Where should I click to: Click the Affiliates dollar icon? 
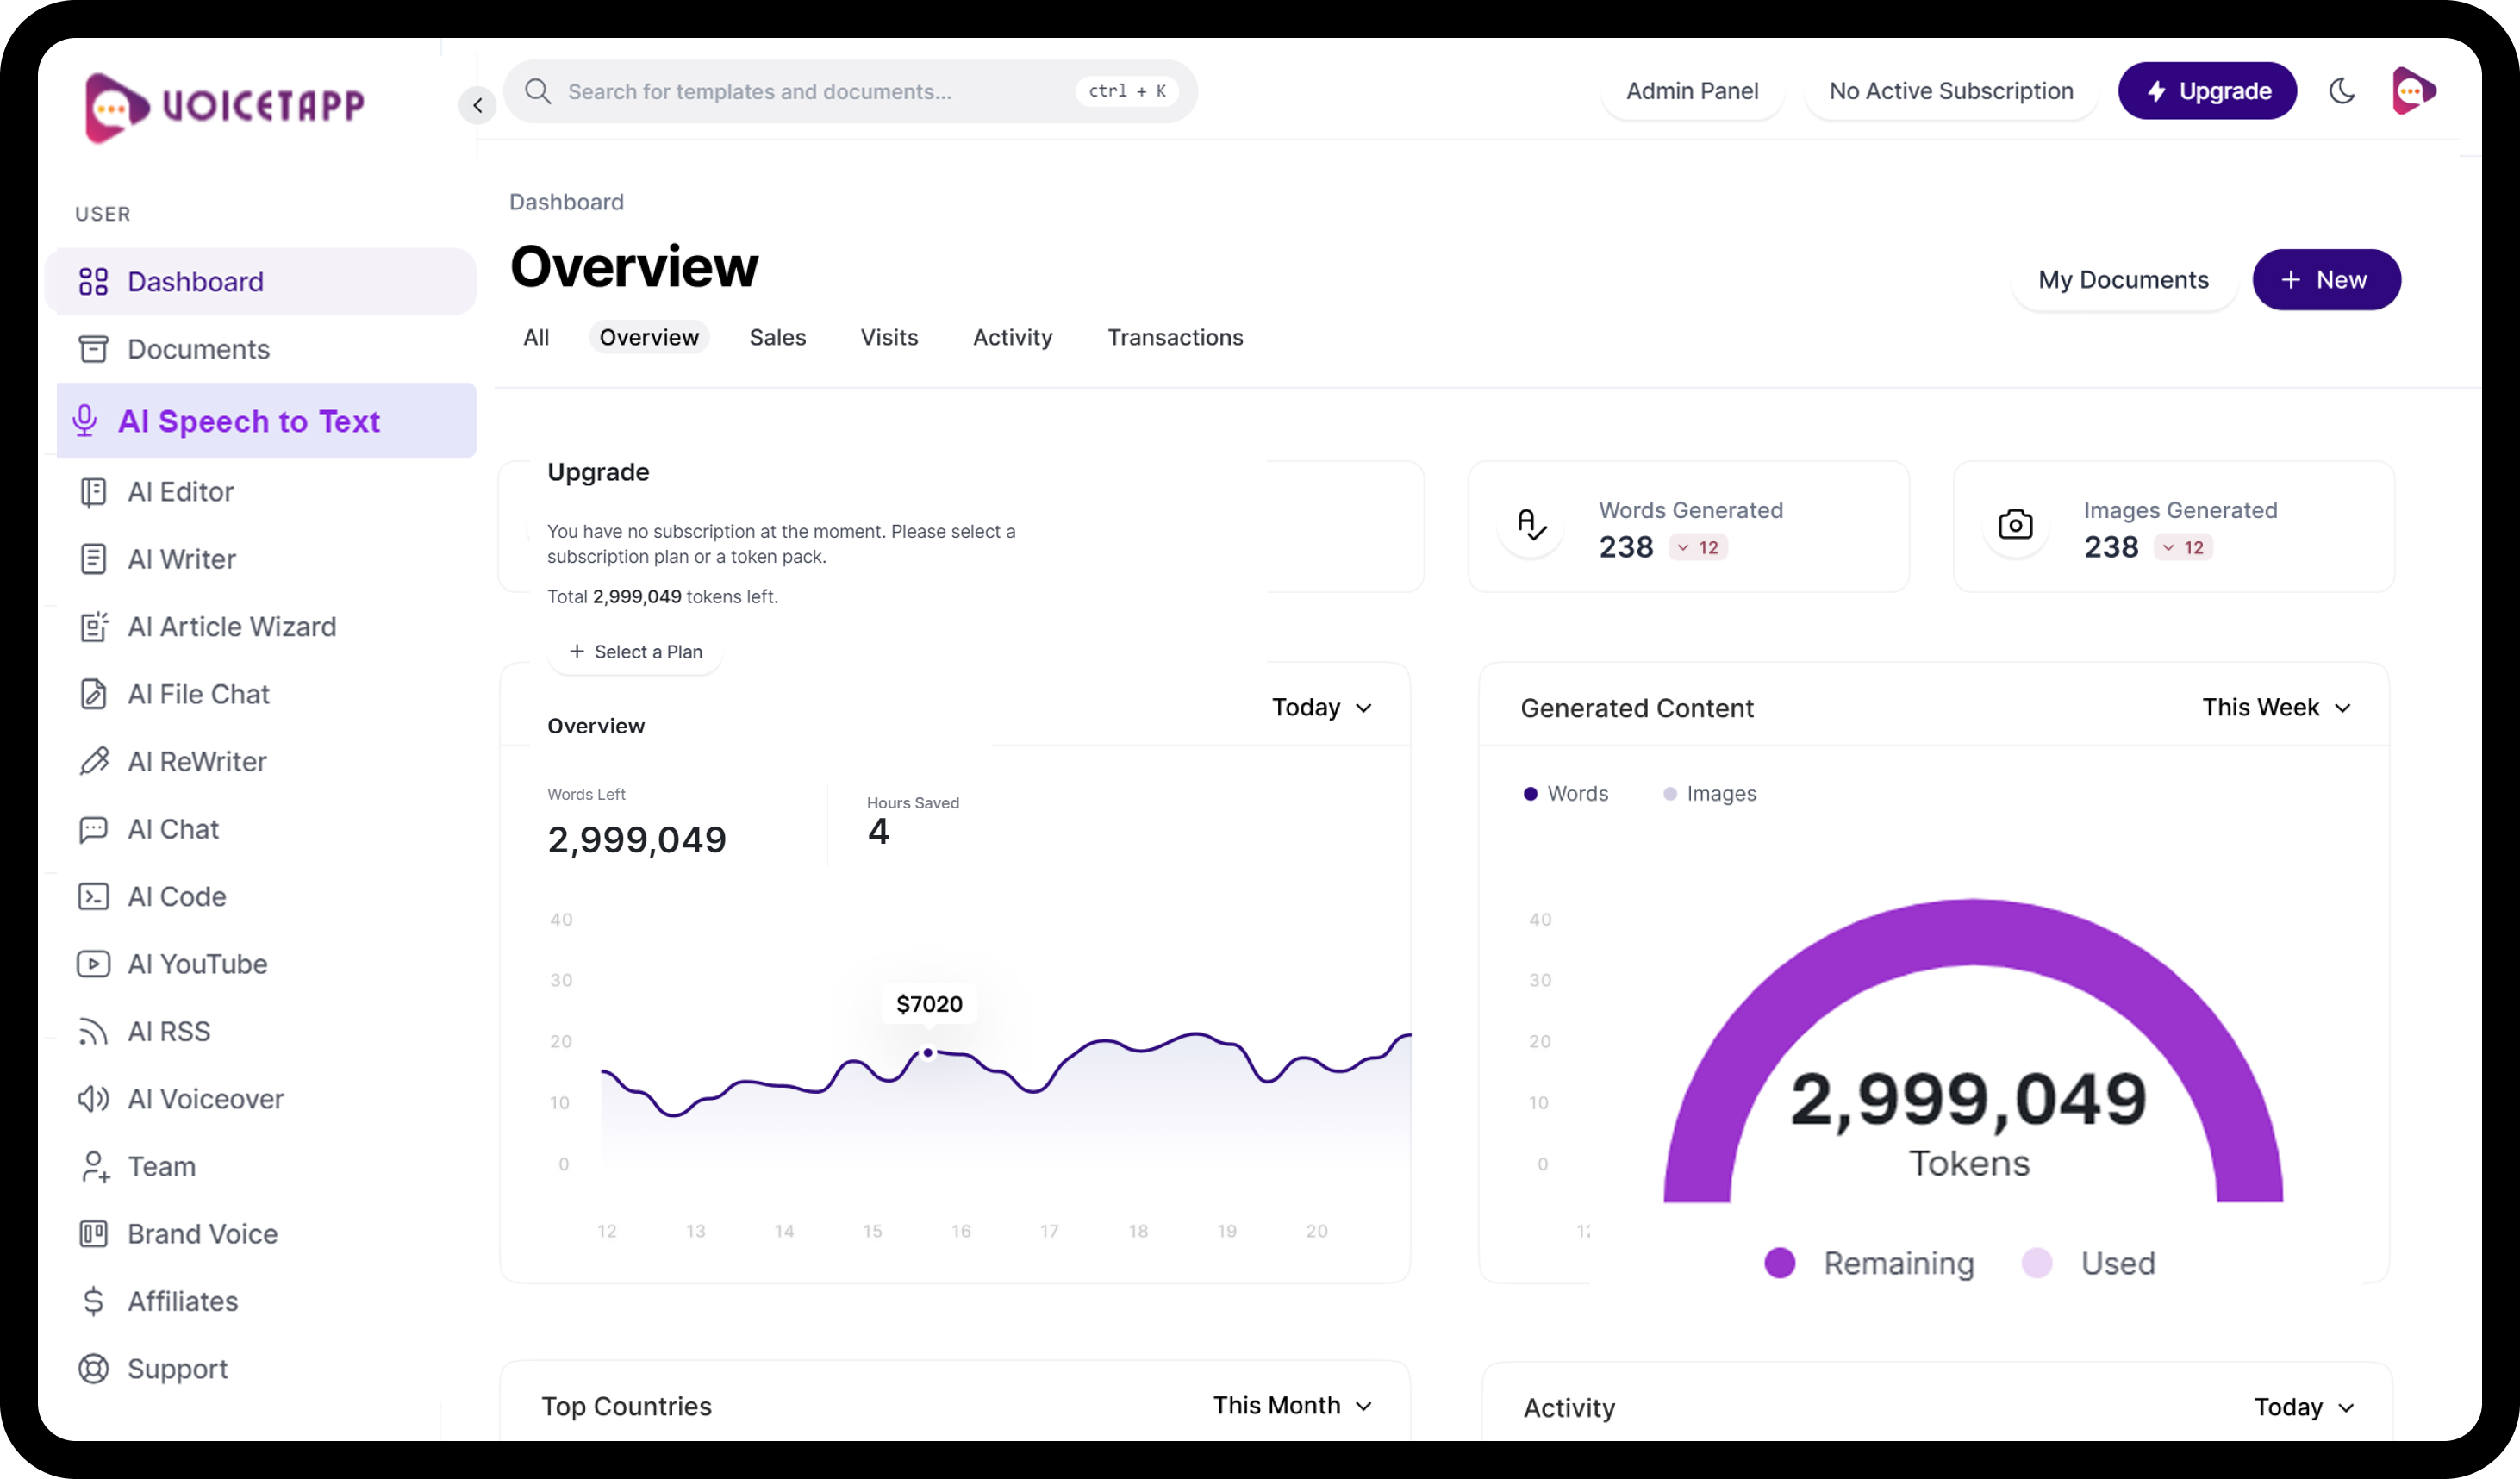[x=93, y=1301]
